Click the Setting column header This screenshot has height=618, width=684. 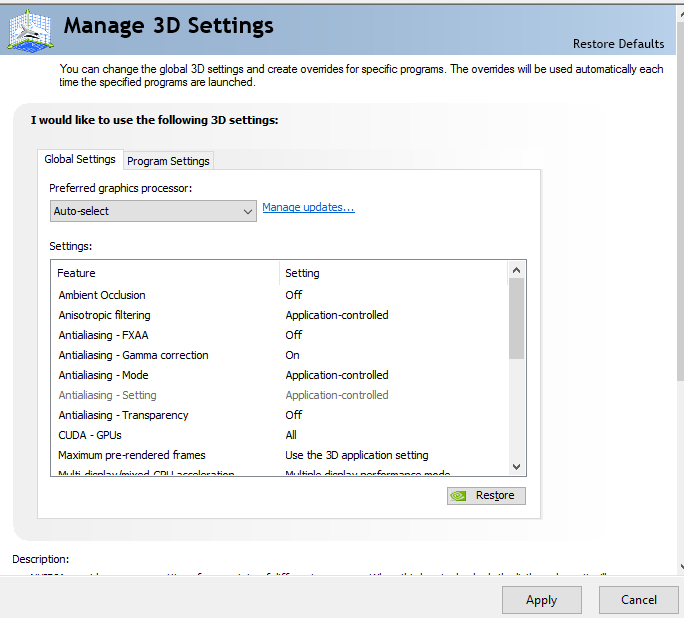(393, 273)
